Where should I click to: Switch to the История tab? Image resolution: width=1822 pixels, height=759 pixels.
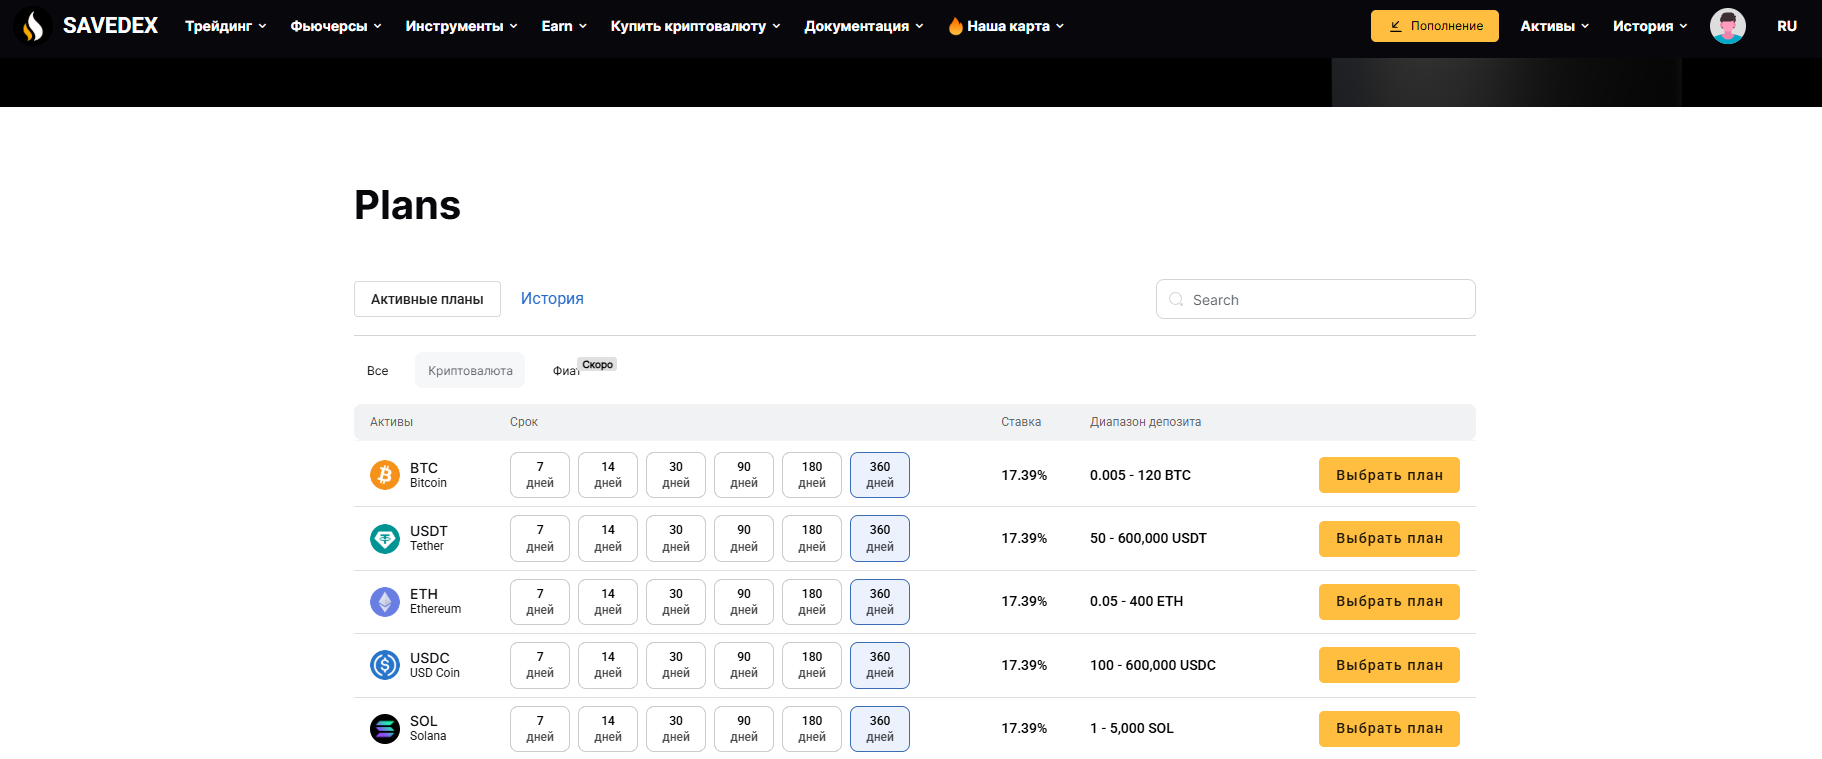[x=552, y=298]
